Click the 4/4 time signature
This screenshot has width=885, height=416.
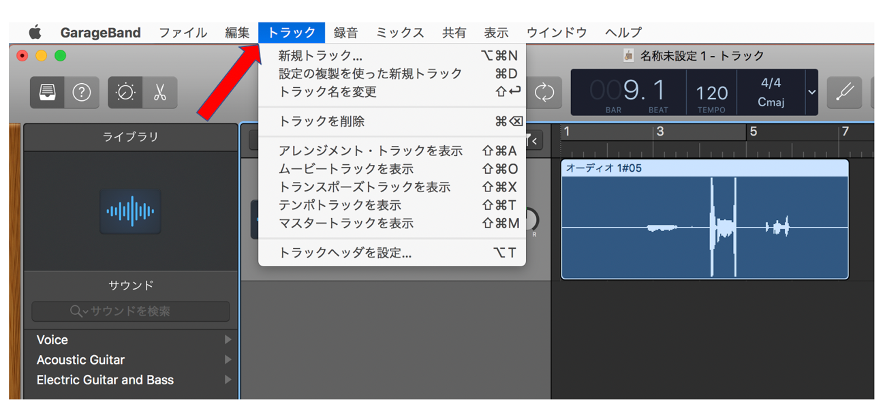[770, 83]
